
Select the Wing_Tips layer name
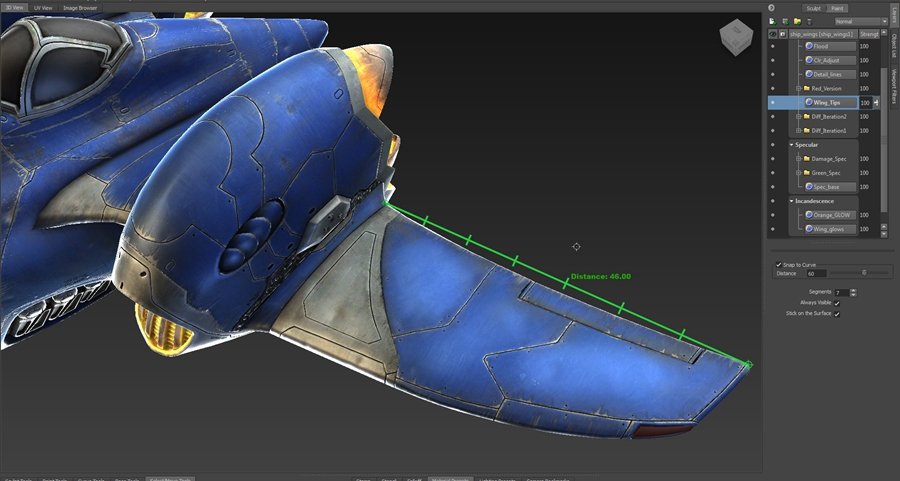tap(827, 102)
